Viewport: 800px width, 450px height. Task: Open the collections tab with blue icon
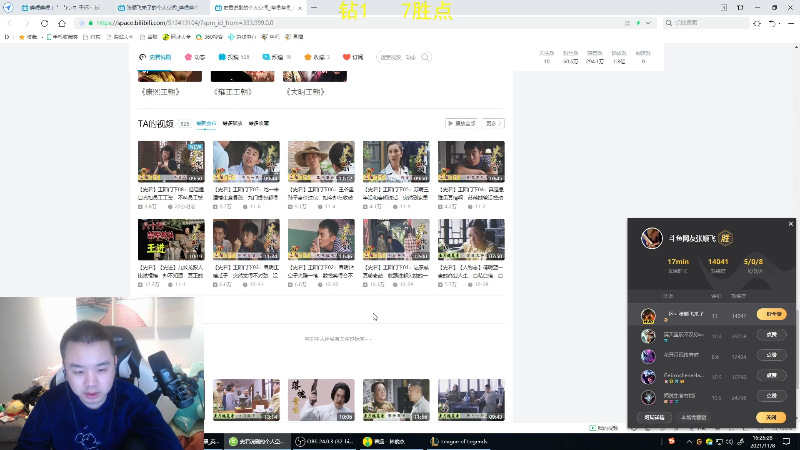(277, 57)
